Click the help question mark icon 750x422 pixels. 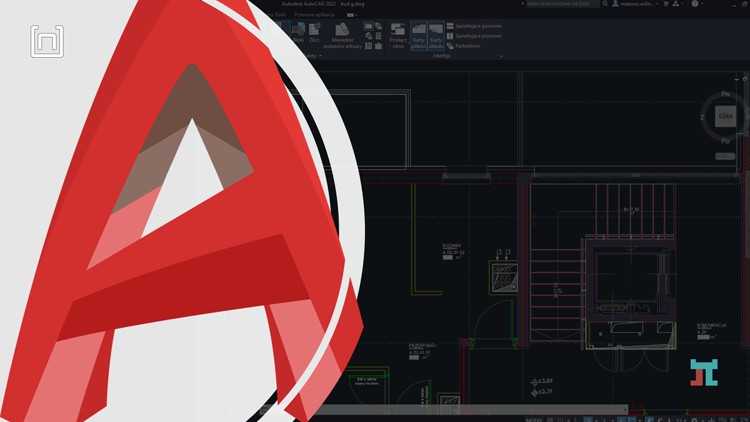pyautogui.click(x=696, y=4)
